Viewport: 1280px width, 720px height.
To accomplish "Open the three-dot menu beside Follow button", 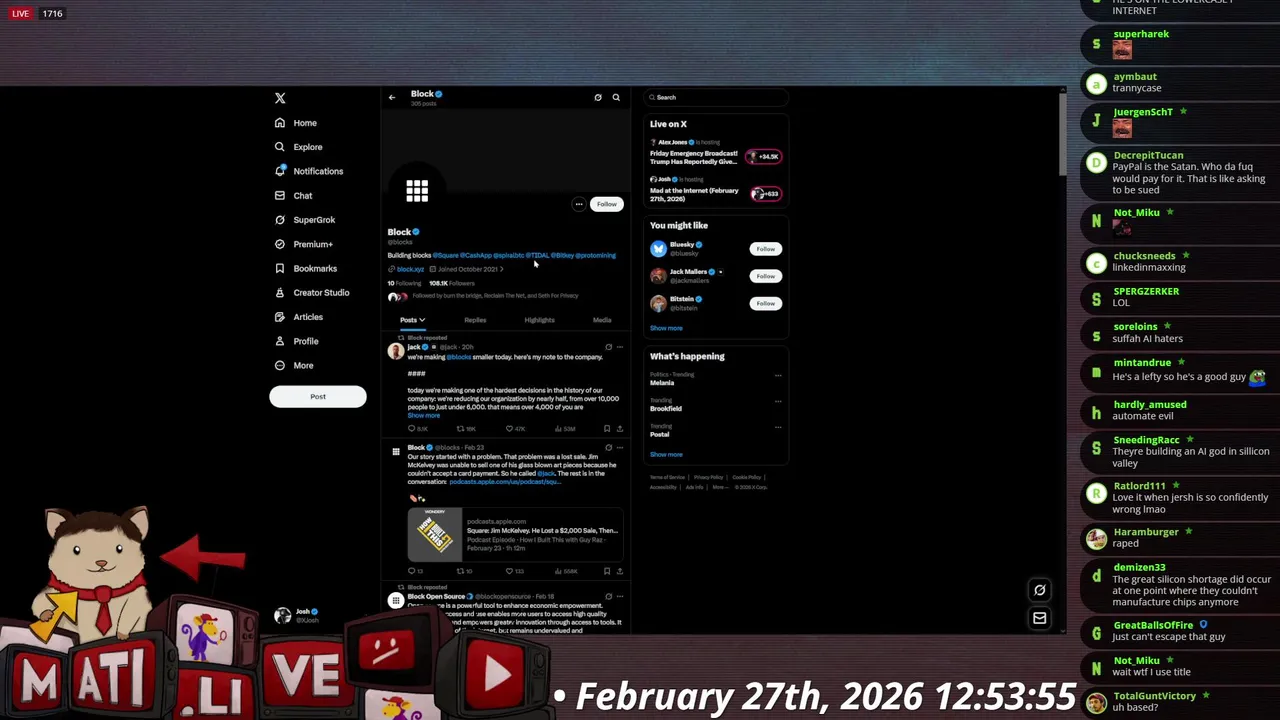I will coord(578,204).
